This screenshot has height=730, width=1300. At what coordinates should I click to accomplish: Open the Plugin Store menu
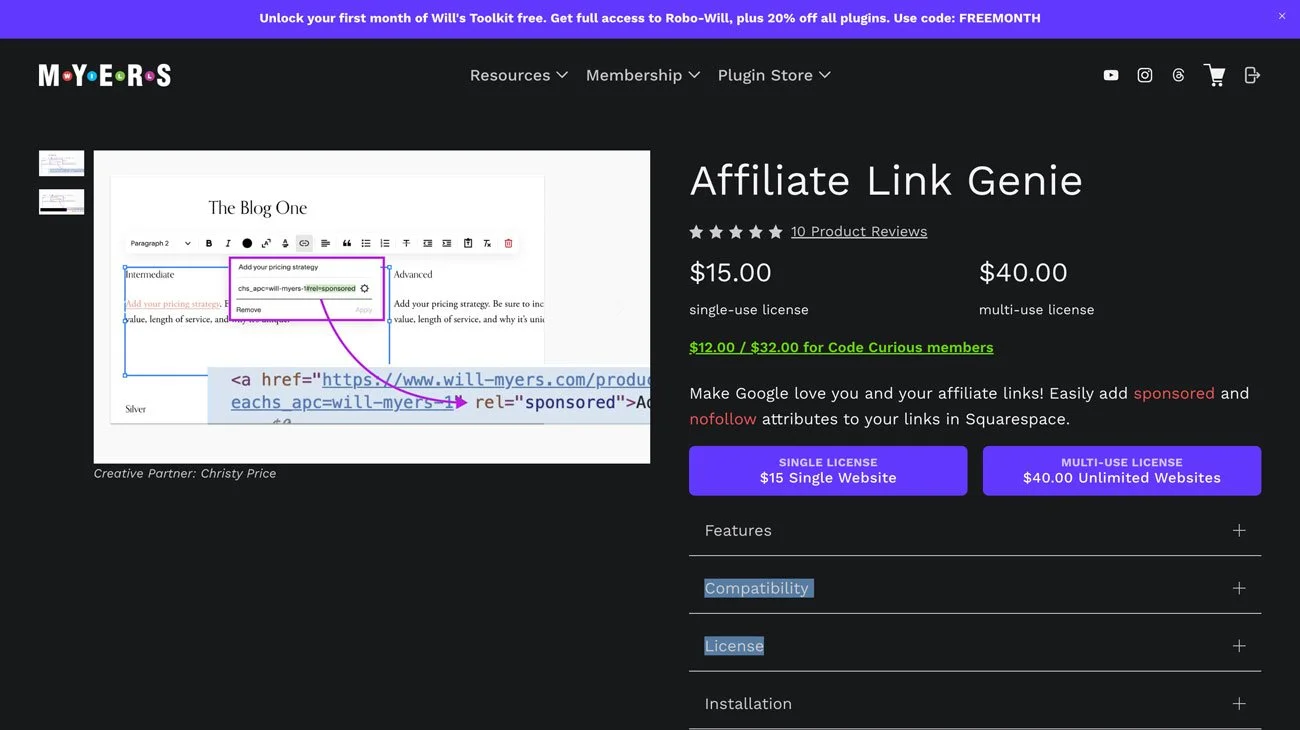pyautogui.click(x=774, y=75)
